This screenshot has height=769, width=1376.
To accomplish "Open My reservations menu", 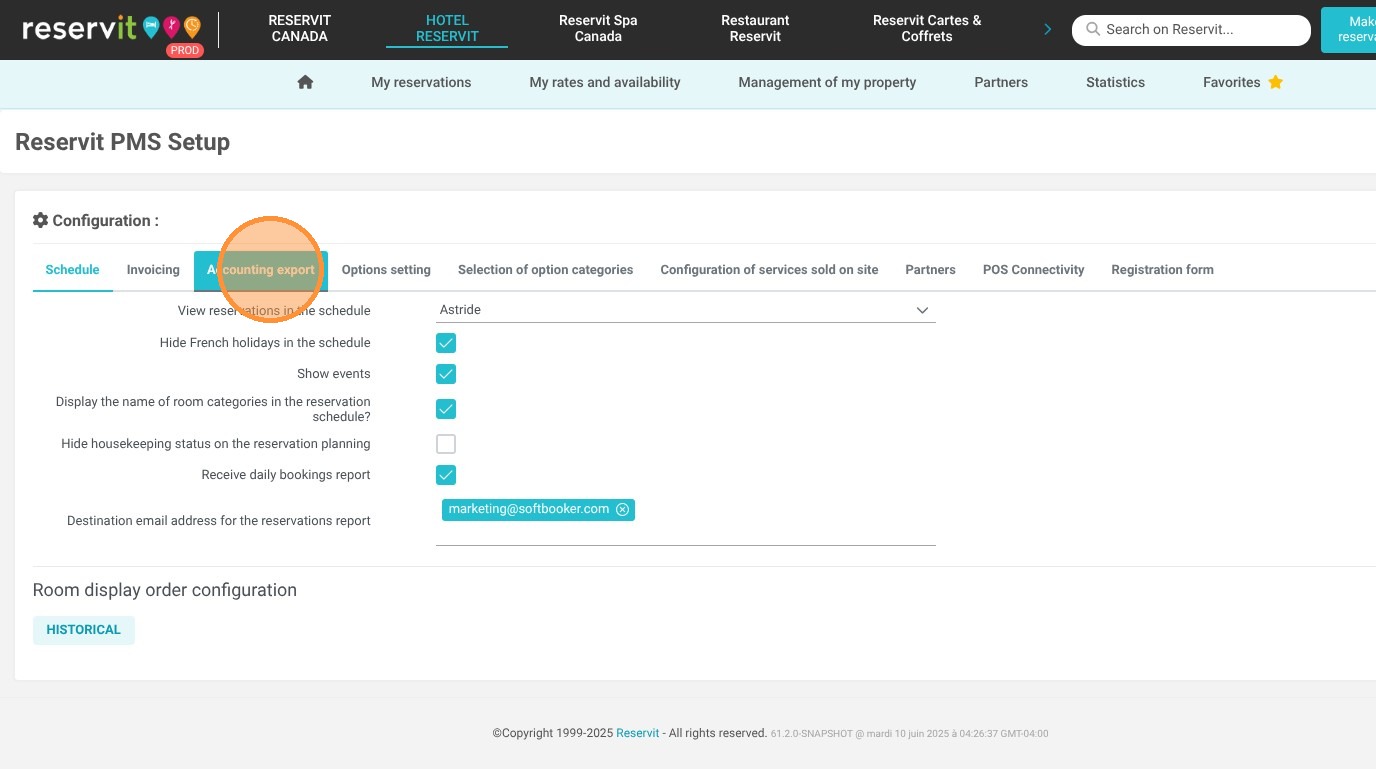I will click(x=421, y=82).
